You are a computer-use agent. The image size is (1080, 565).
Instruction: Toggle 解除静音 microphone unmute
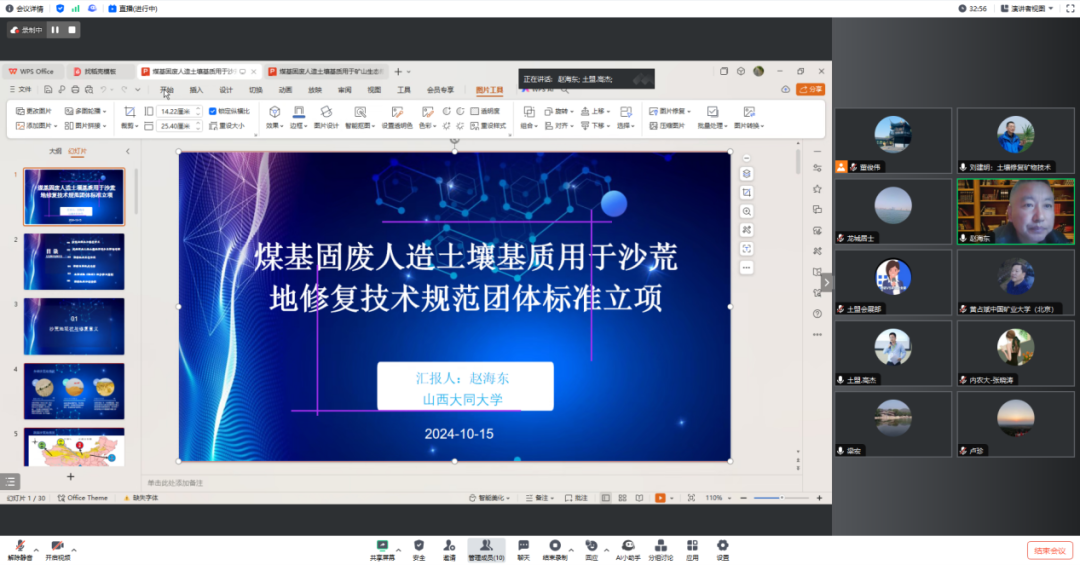(x=19, y=550)
